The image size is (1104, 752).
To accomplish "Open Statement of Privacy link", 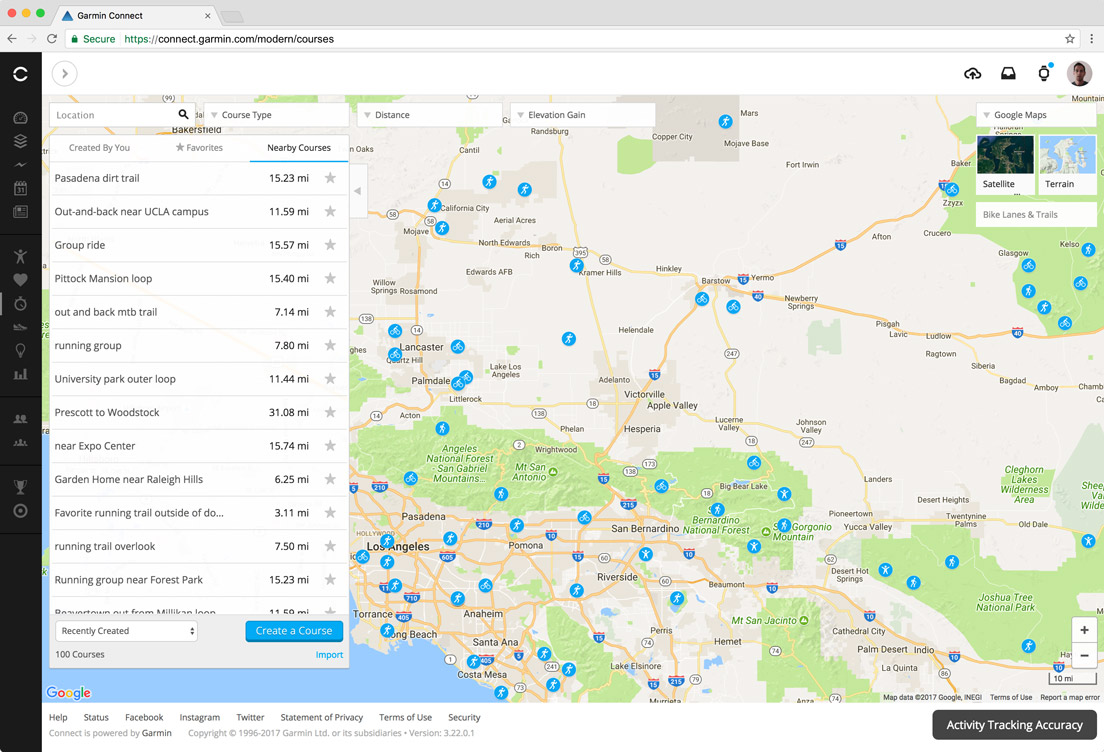I will click(322, 717).
